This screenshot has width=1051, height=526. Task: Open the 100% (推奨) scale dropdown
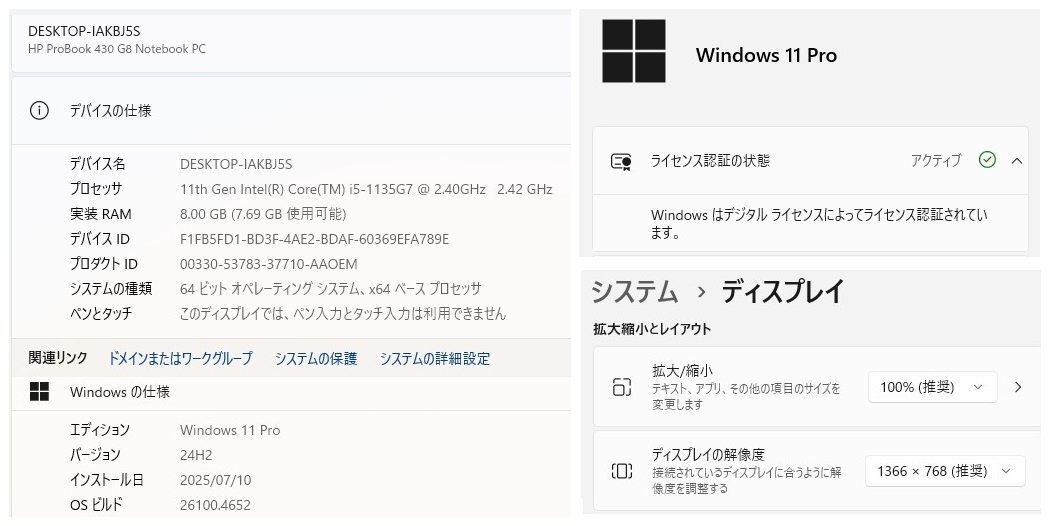click(932, 387)
